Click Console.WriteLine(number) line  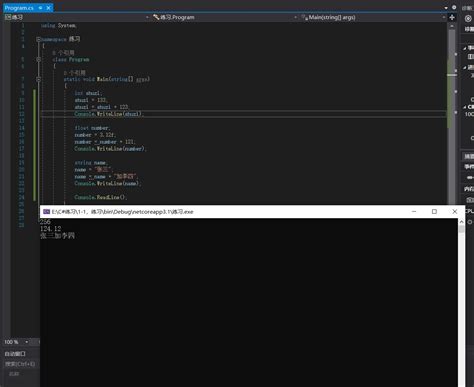(x=110, y=149)
